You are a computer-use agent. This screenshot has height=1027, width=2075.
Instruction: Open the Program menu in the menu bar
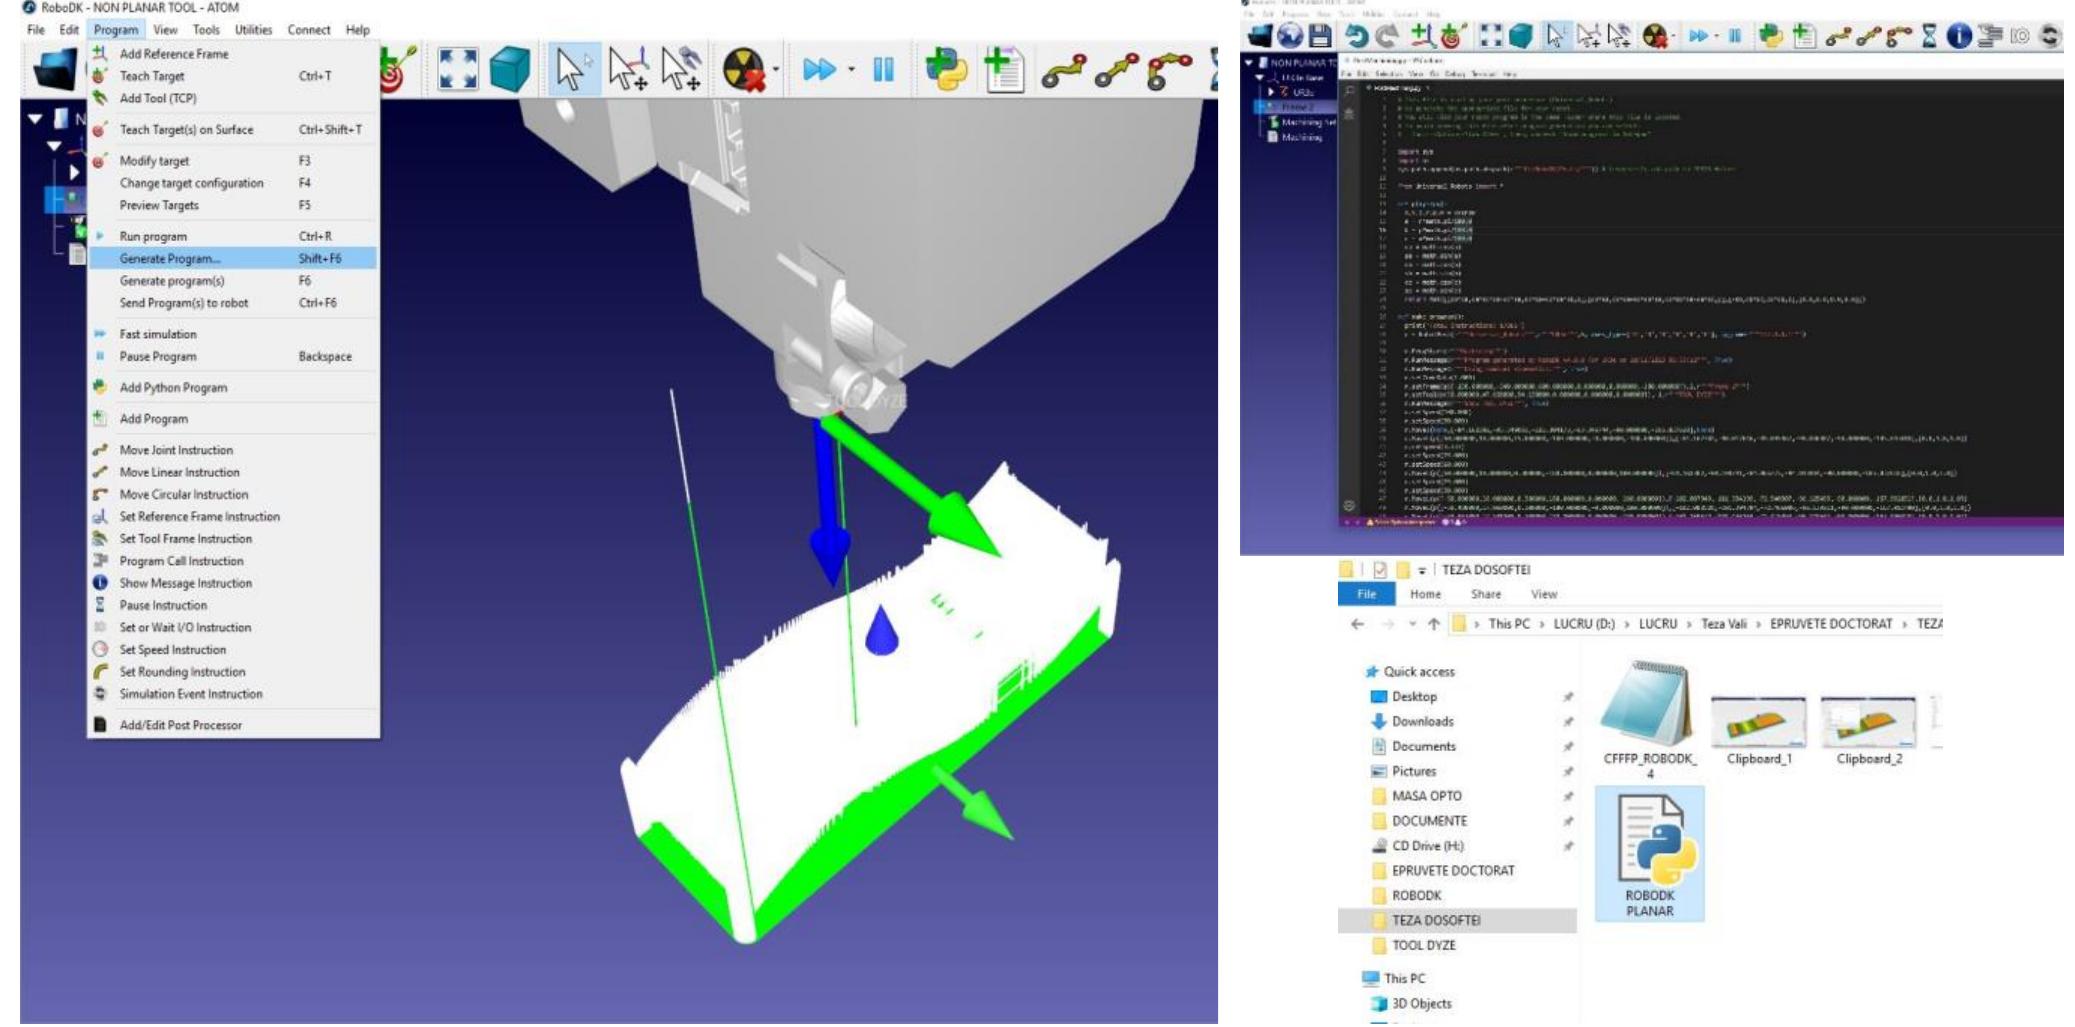tap(116, 30)
